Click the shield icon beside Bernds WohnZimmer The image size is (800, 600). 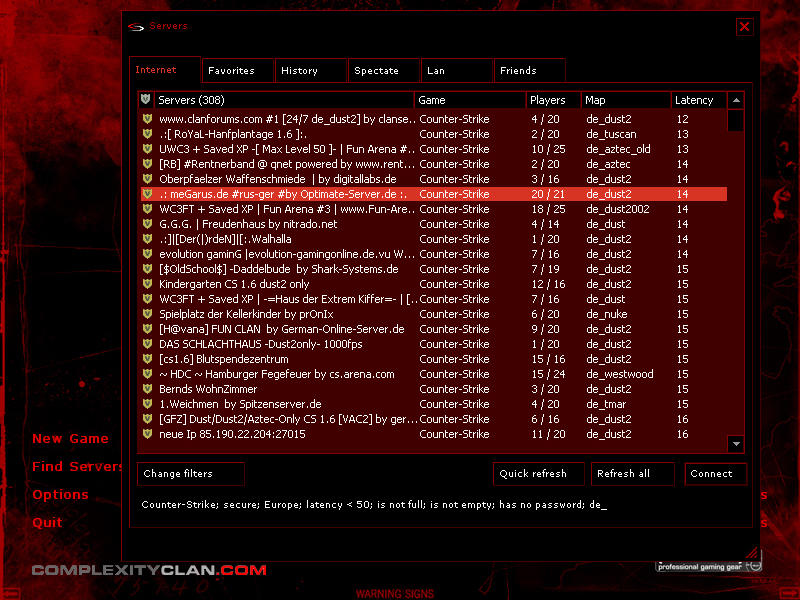[147, 389]
